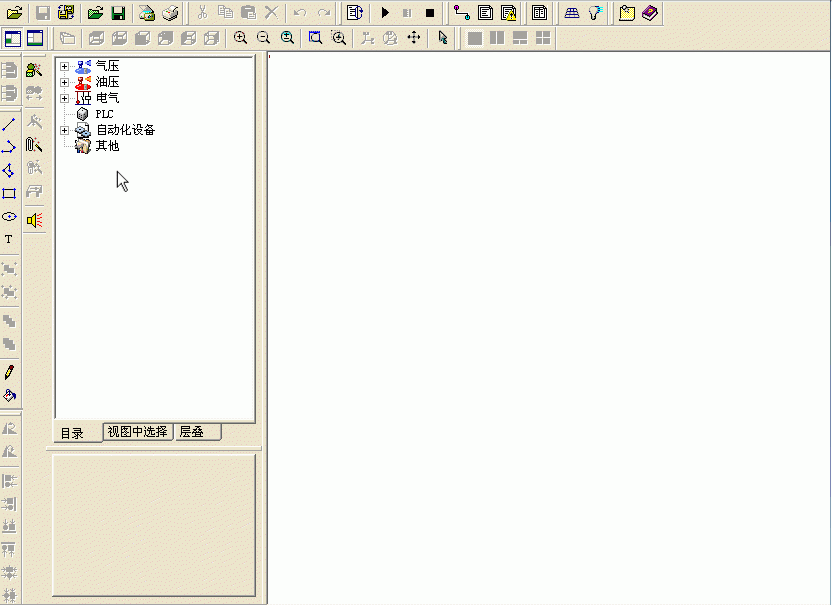This screenshot has height=605, width=832.
Task: Select the arrow pointer selection tool
Action: [x=443, y=38]
